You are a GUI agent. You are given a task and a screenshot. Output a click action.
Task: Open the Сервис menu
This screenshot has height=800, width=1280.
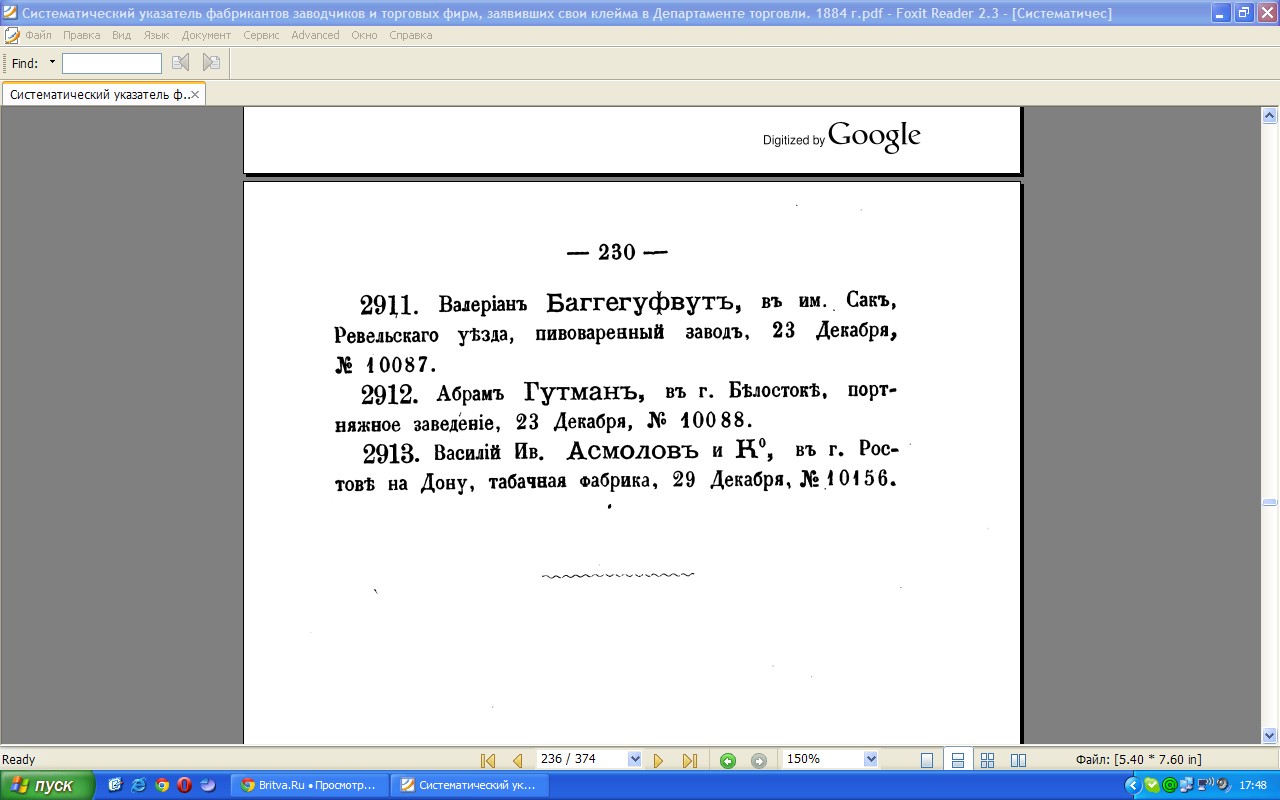click(261, 35)
